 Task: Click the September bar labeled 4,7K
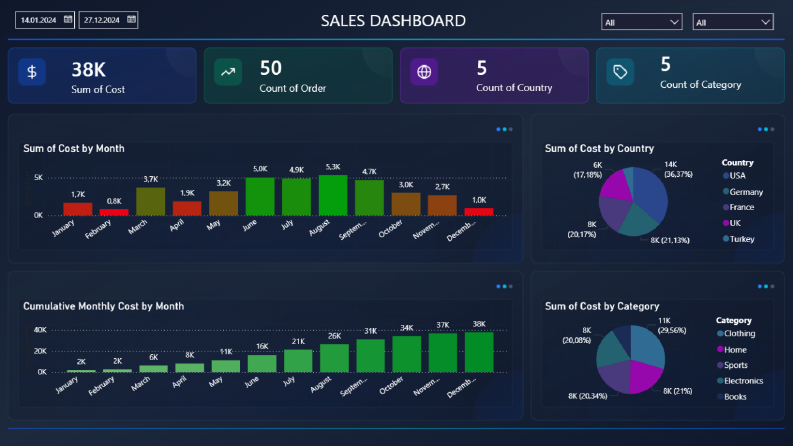369,198
